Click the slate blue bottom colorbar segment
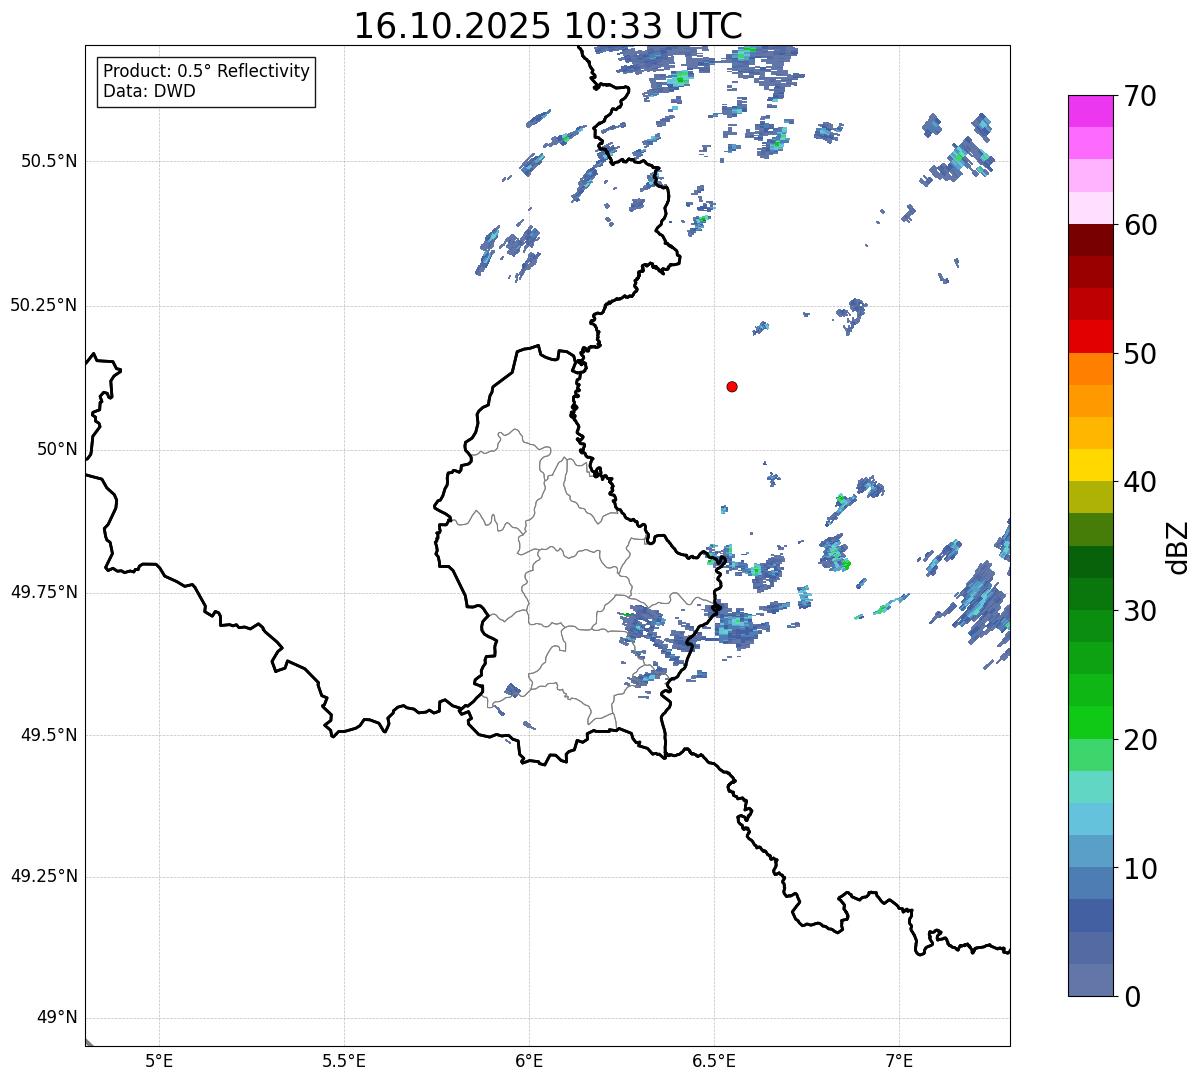Viewport: 1202px width, 1081px height. coord(1091,980)
